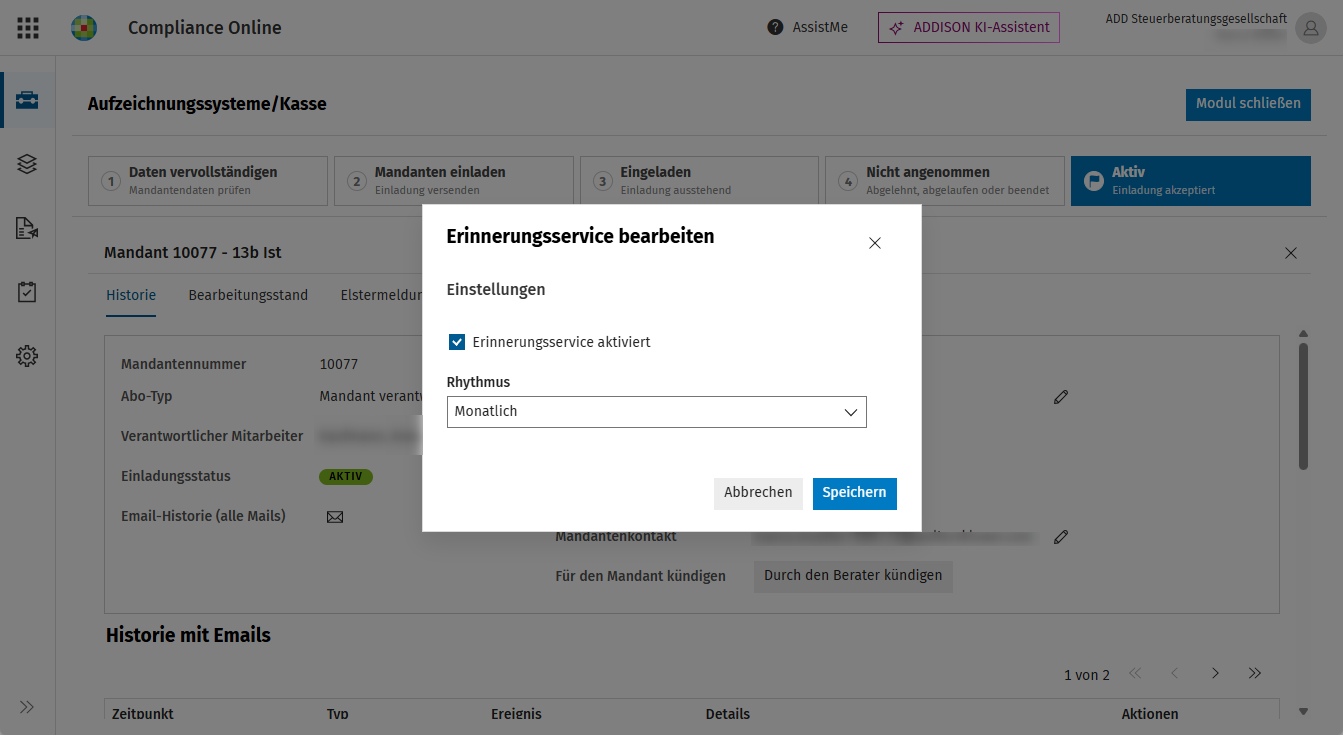
Task: Expand the sidebar with double chevron
Action: pyautogui.click(x=27, y=707)
